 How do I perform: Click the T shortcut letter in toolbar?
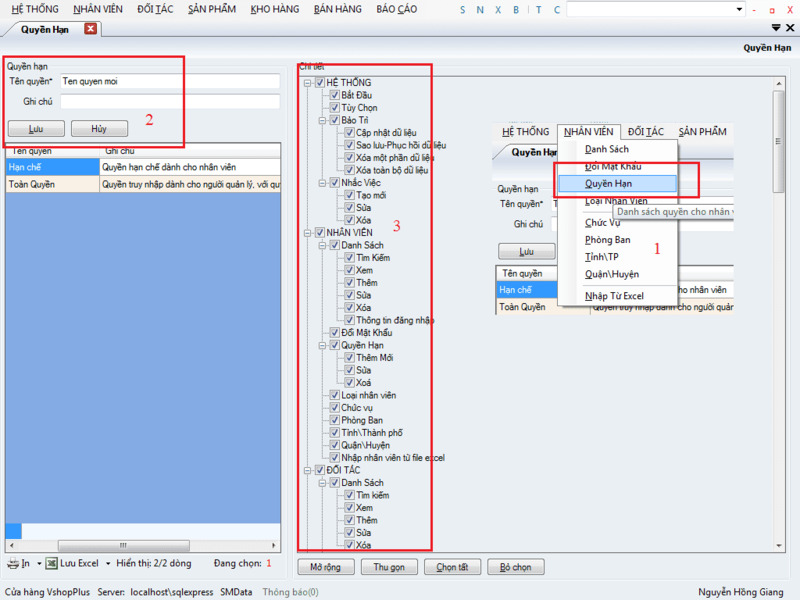point(538,10)
